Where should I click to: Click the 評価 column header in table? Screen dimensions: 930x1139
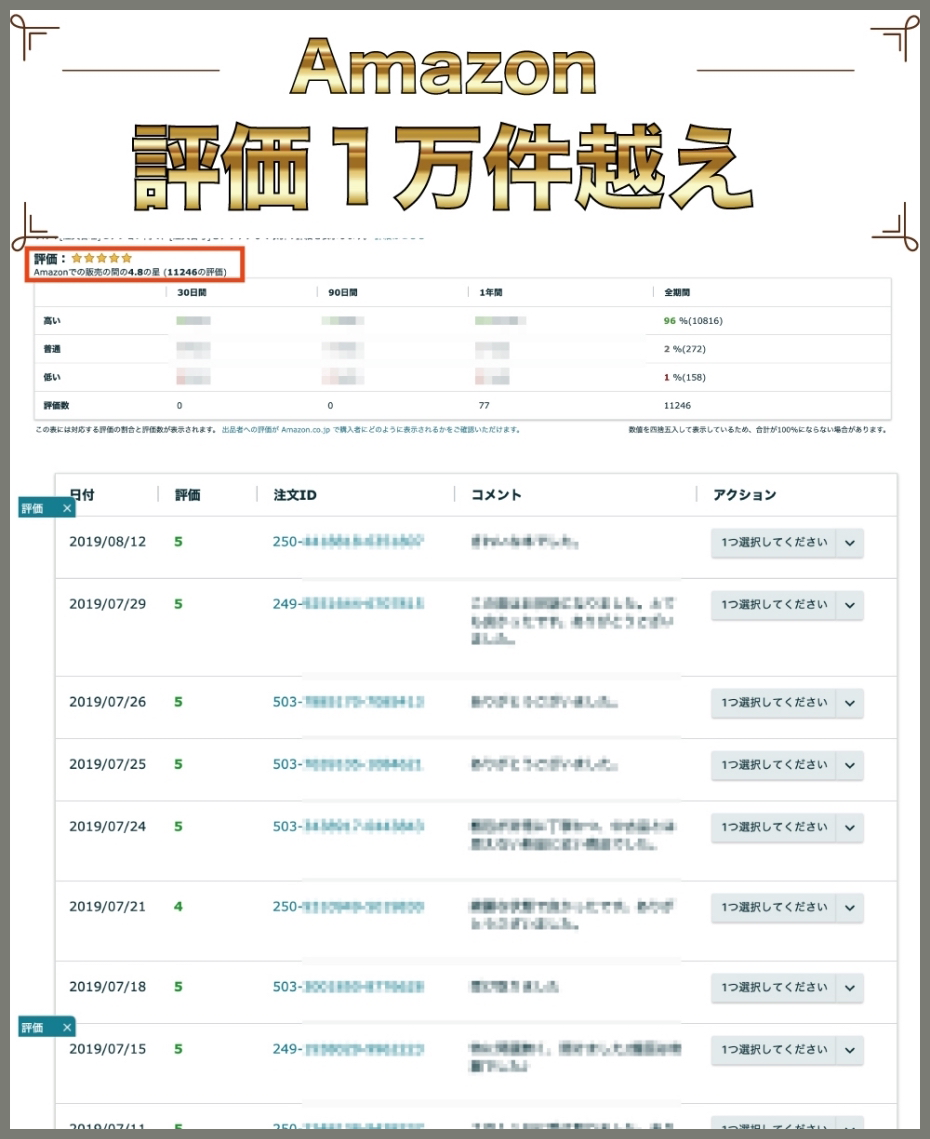pos(187,495)
